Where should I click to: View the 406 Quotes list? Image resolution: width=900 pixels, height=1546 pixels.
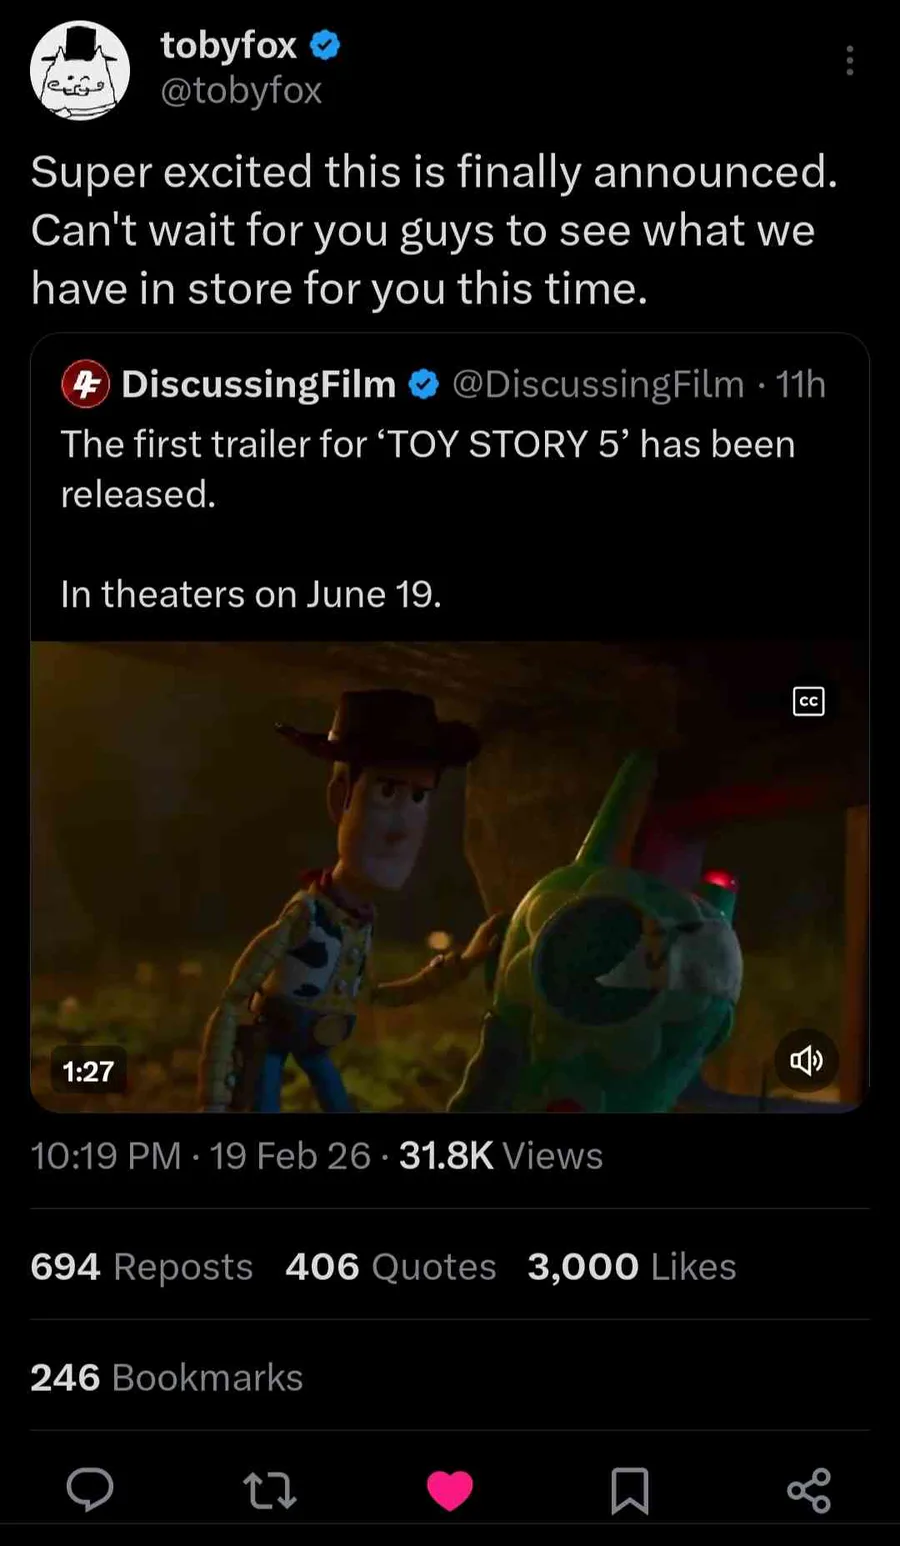[x=390, y=1266]
